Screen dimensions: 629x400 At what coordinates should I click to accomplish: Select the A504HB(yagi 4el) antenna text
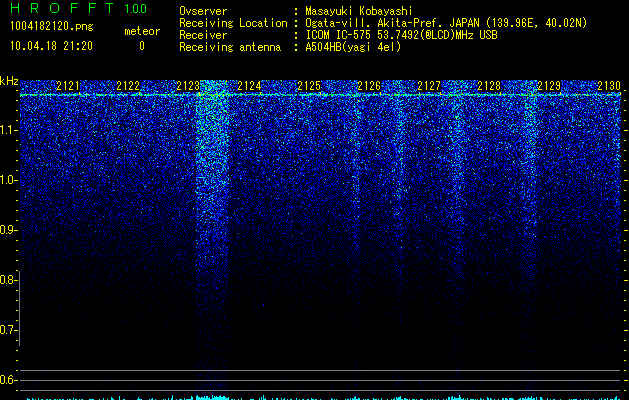[353, 47]
